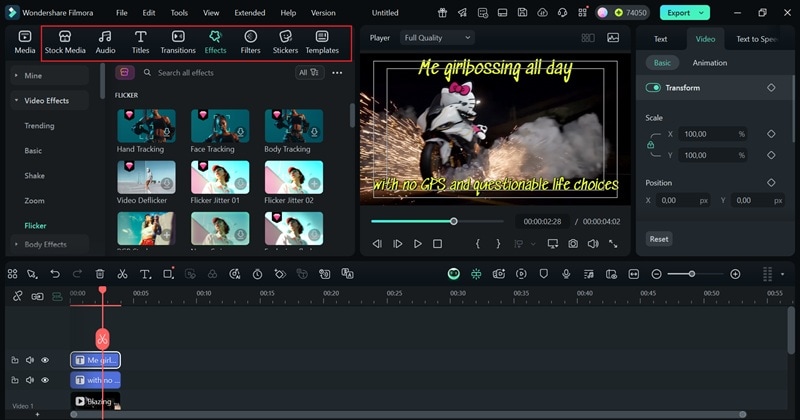Adjust the player volume icon
Viewport: 800px width, 420px height.
point(593,244)
